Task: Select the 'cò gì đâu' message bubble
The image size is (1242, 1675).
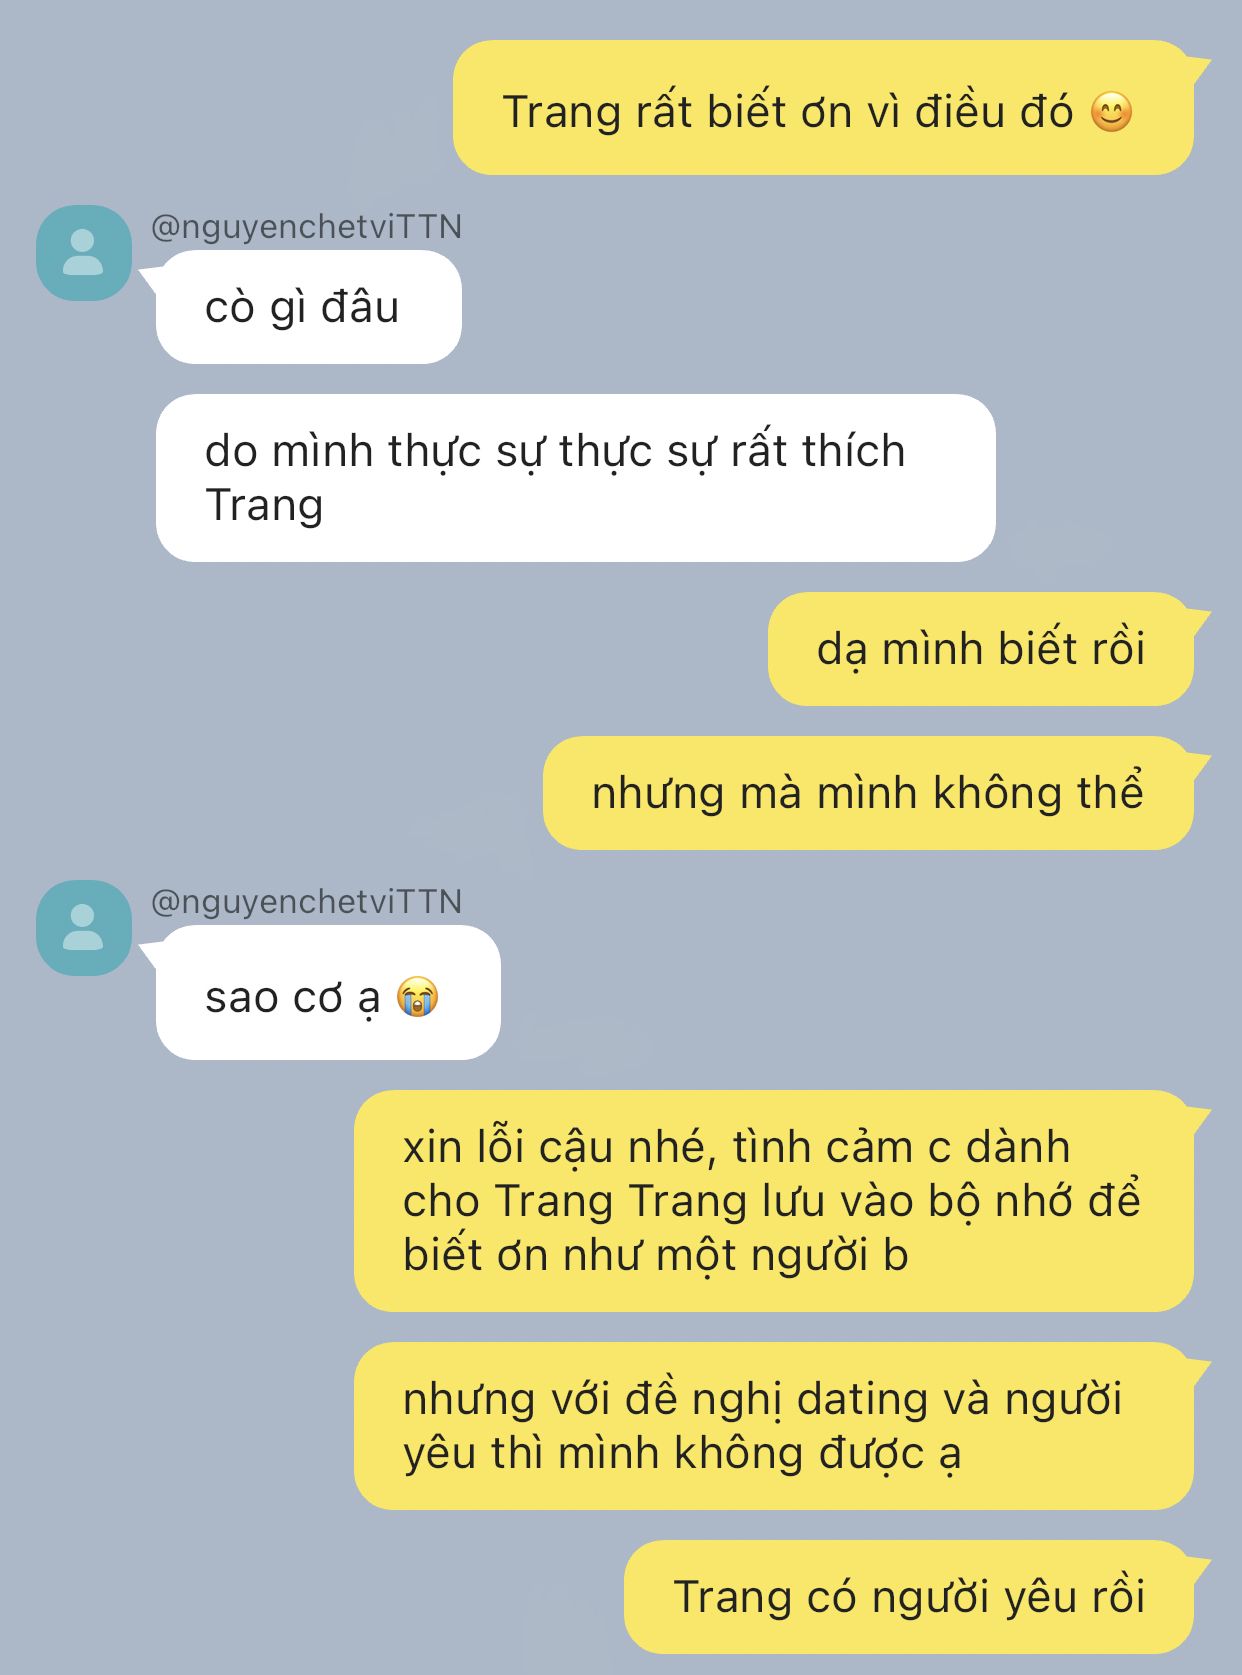Action: (309, 307)
